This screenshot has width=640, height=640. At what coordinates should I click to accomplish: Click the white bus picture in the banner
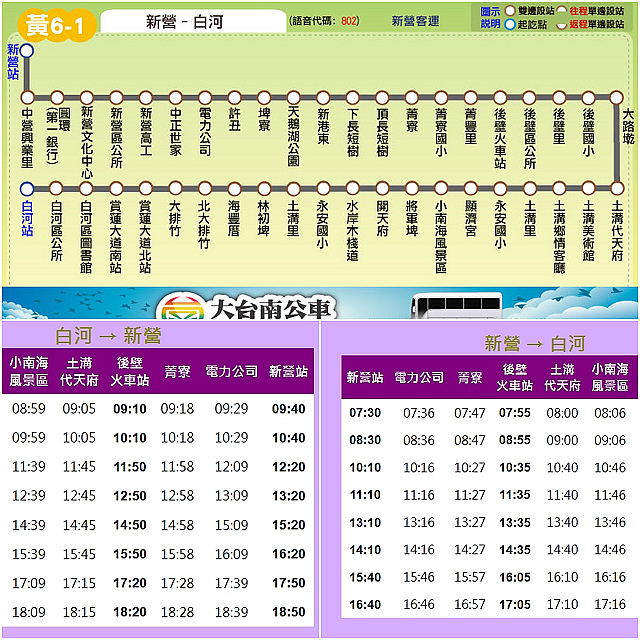tap(456, 306)
